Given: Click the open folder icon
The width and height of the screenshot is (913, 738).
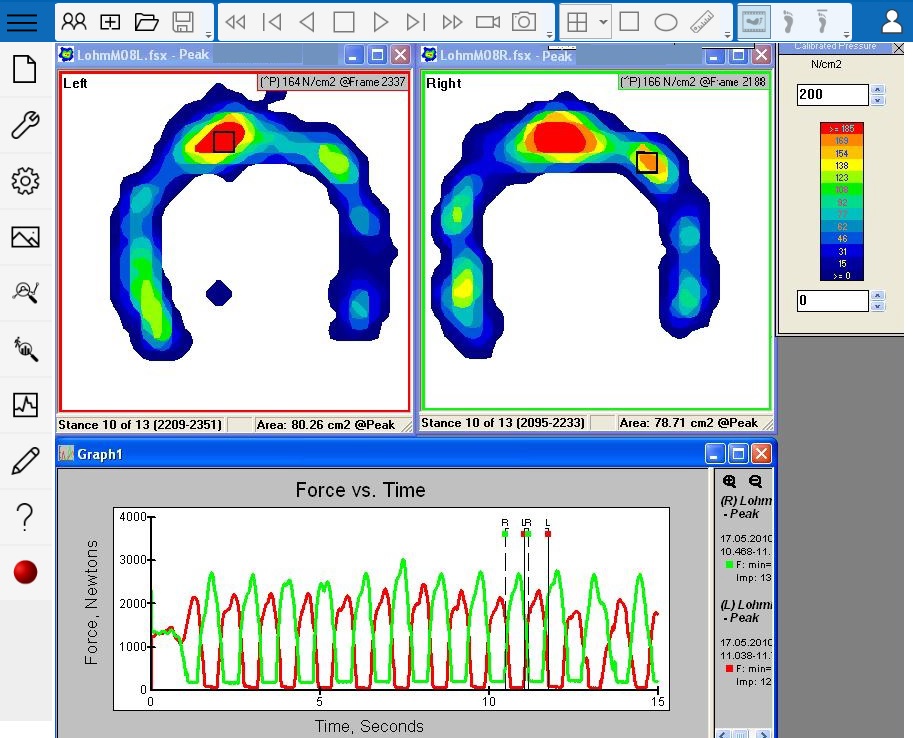Looking at the screenshot, I should pos(146,22).
